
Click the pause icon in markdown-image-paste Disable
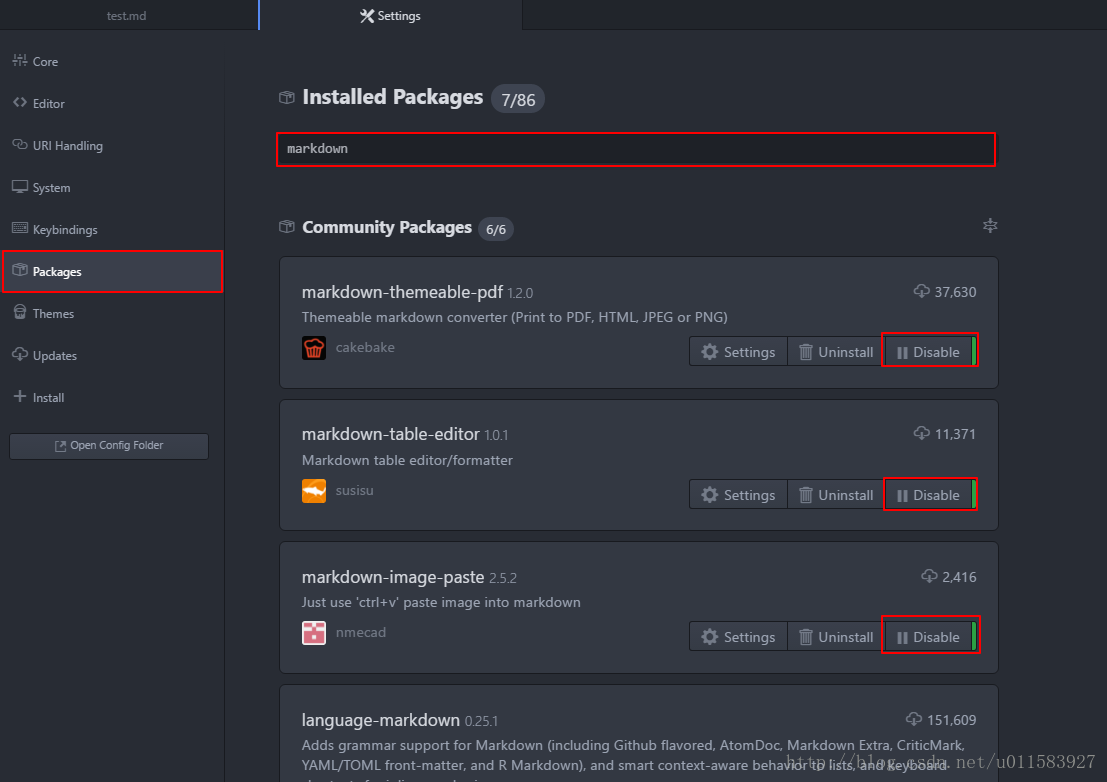(902, 638)
